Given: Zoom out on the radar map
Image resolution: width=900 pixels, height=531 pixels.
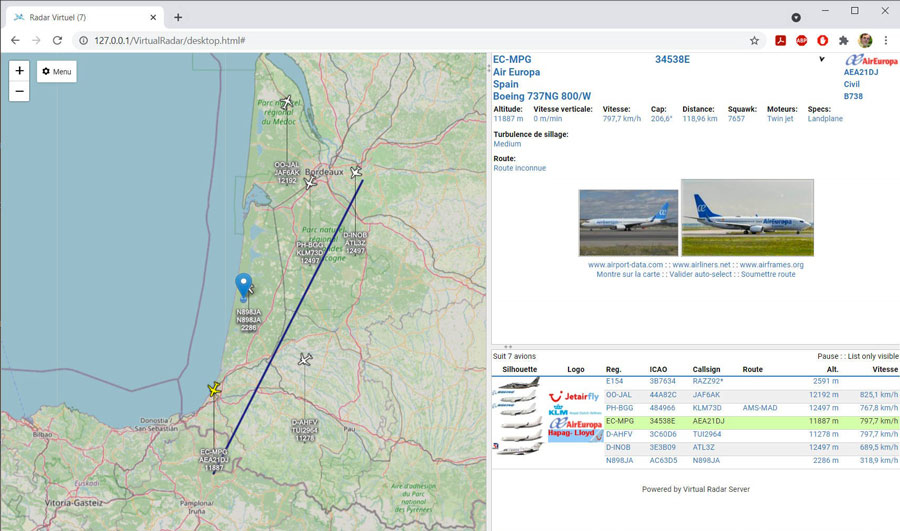Looking at the screenshot, I should (x=19, y=91).
